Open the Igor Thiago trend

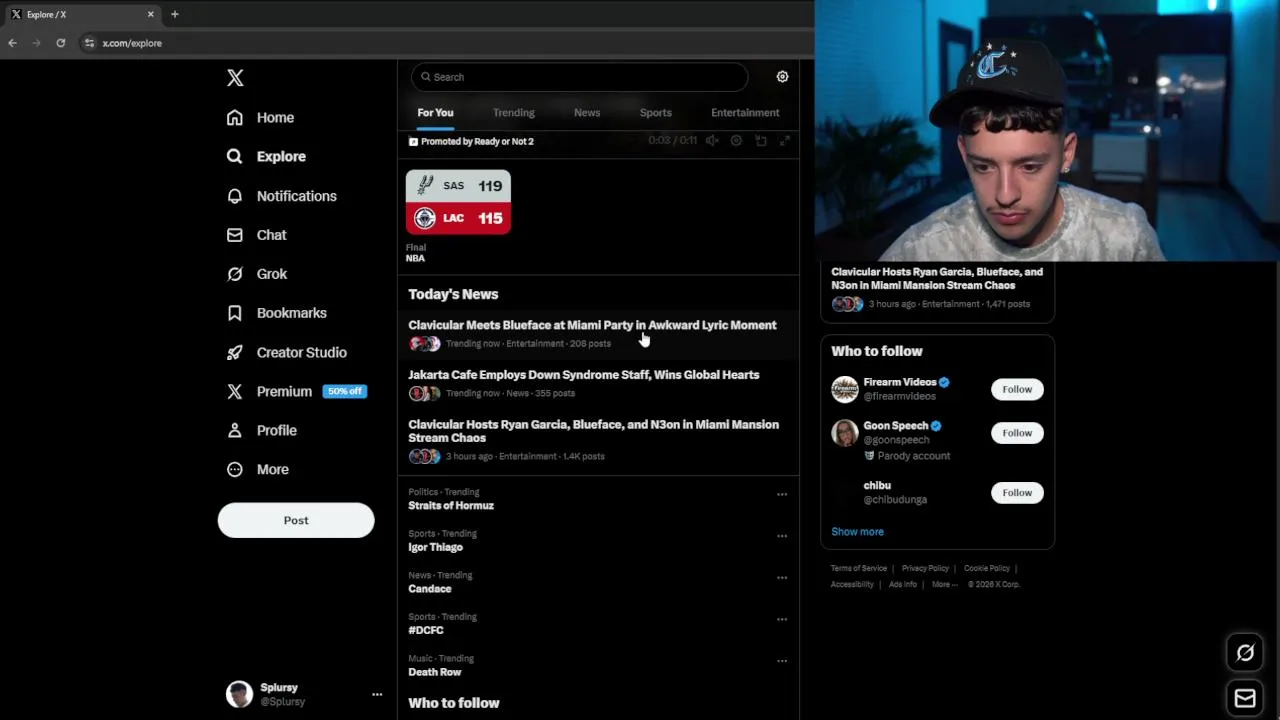[435, 547]
